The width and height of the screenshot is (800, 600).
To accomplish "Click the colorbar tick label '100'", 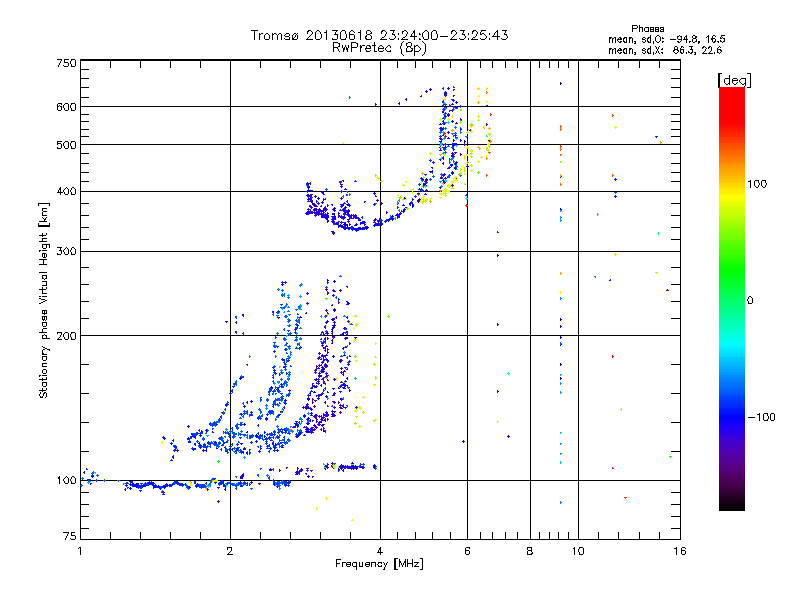I will 757,184.
